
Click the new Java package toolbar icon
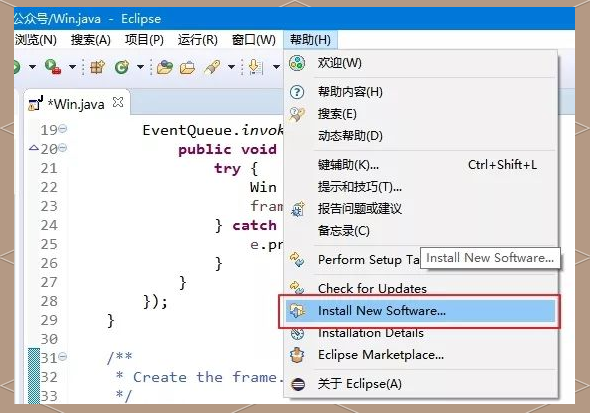(97, 67)
